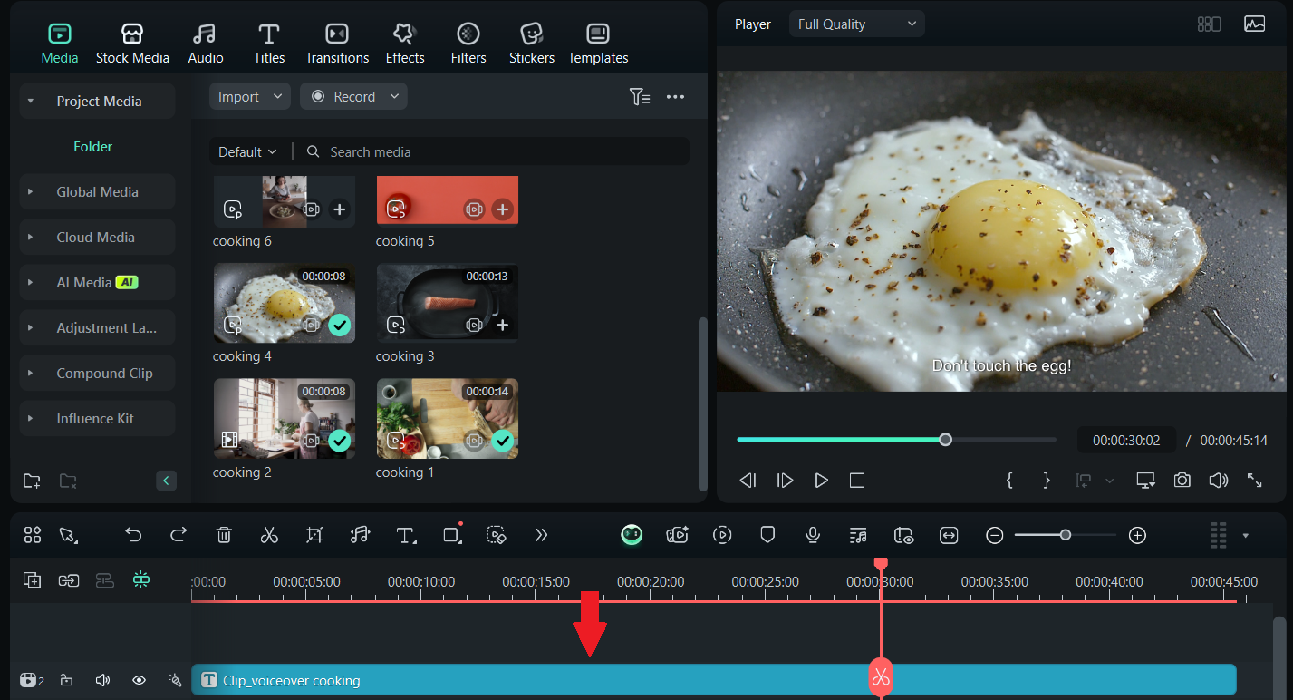The image size is (1293, 700).
Task: Toggle the track audio mute speaker
Action: pos(102,681)
